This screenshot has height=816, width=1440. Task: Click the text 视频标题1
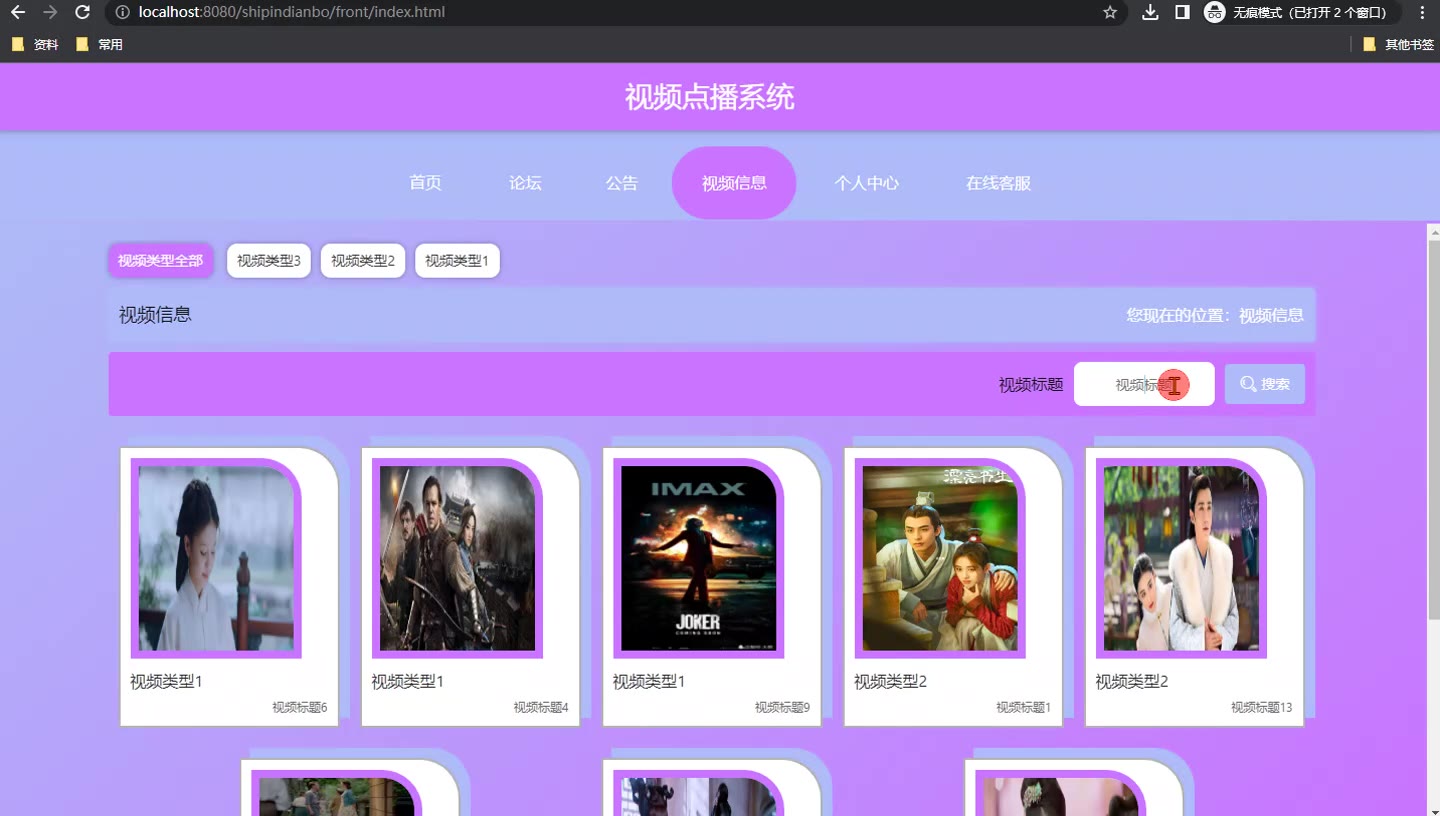1023,707
